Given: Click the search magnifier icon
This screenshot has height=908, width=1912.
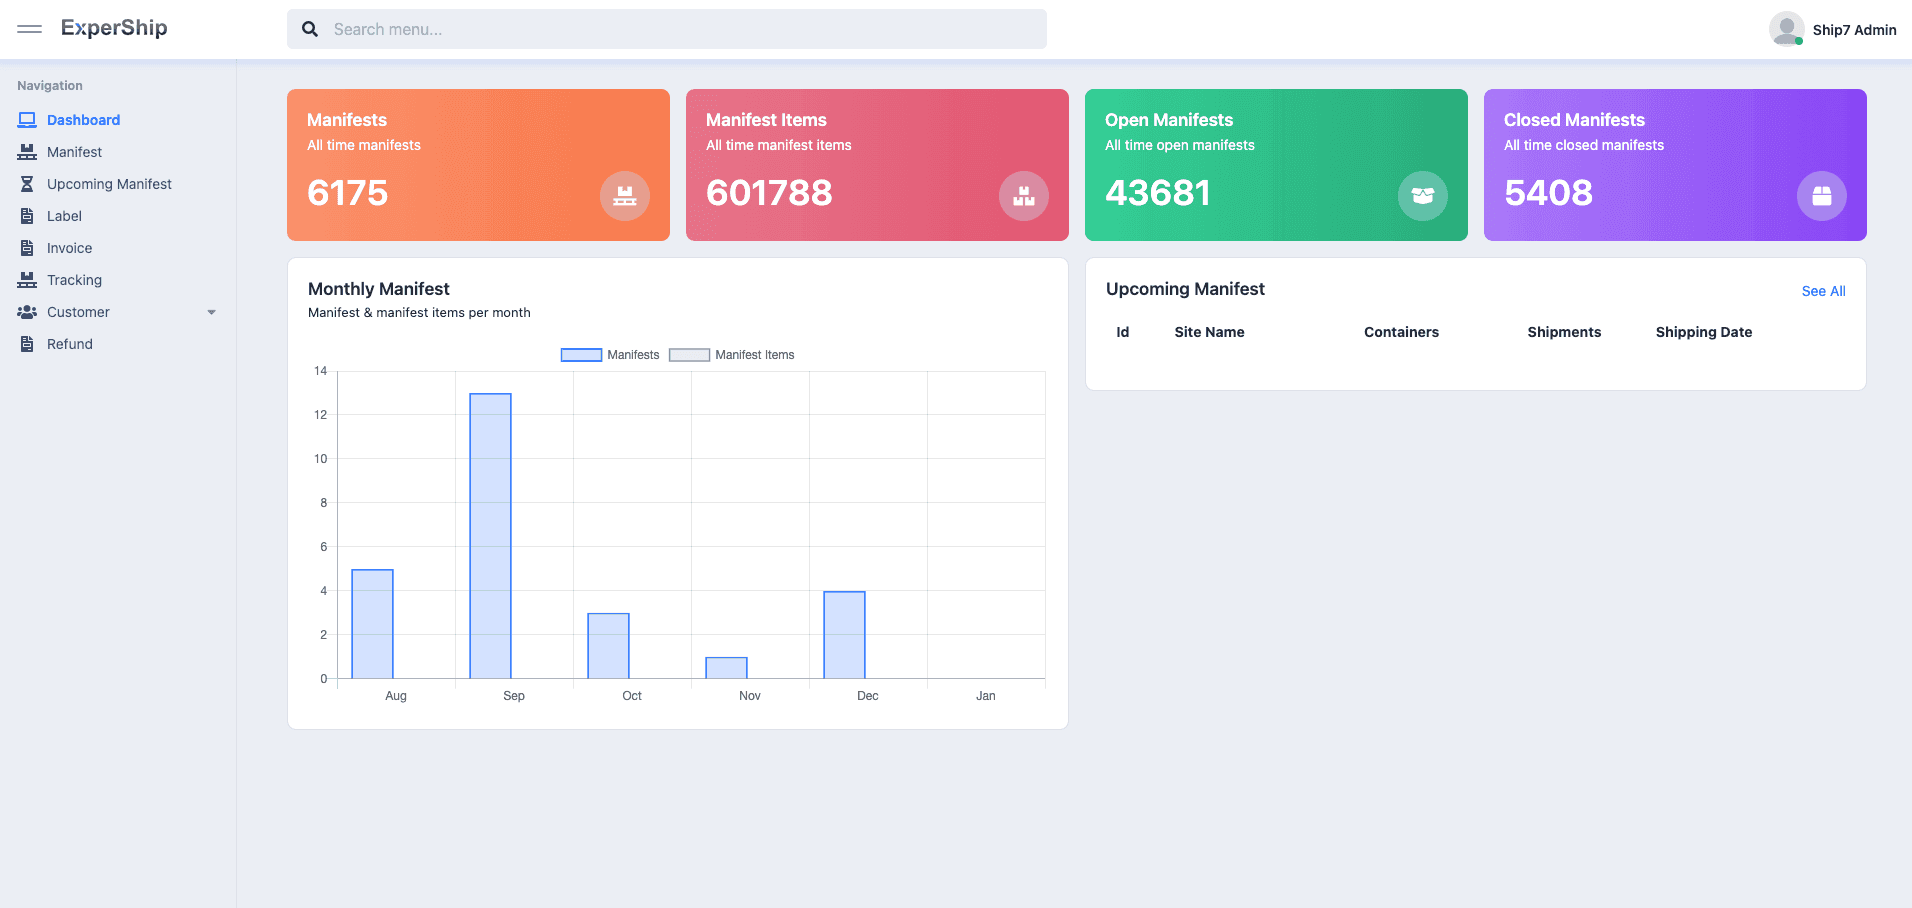Looking at the screenshot, I should coord(311,29).
